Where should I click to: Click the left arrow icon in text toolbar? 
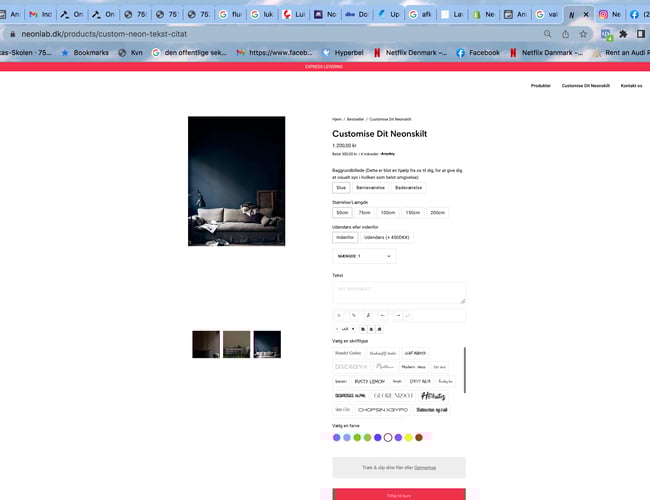[x=383, y=316]
